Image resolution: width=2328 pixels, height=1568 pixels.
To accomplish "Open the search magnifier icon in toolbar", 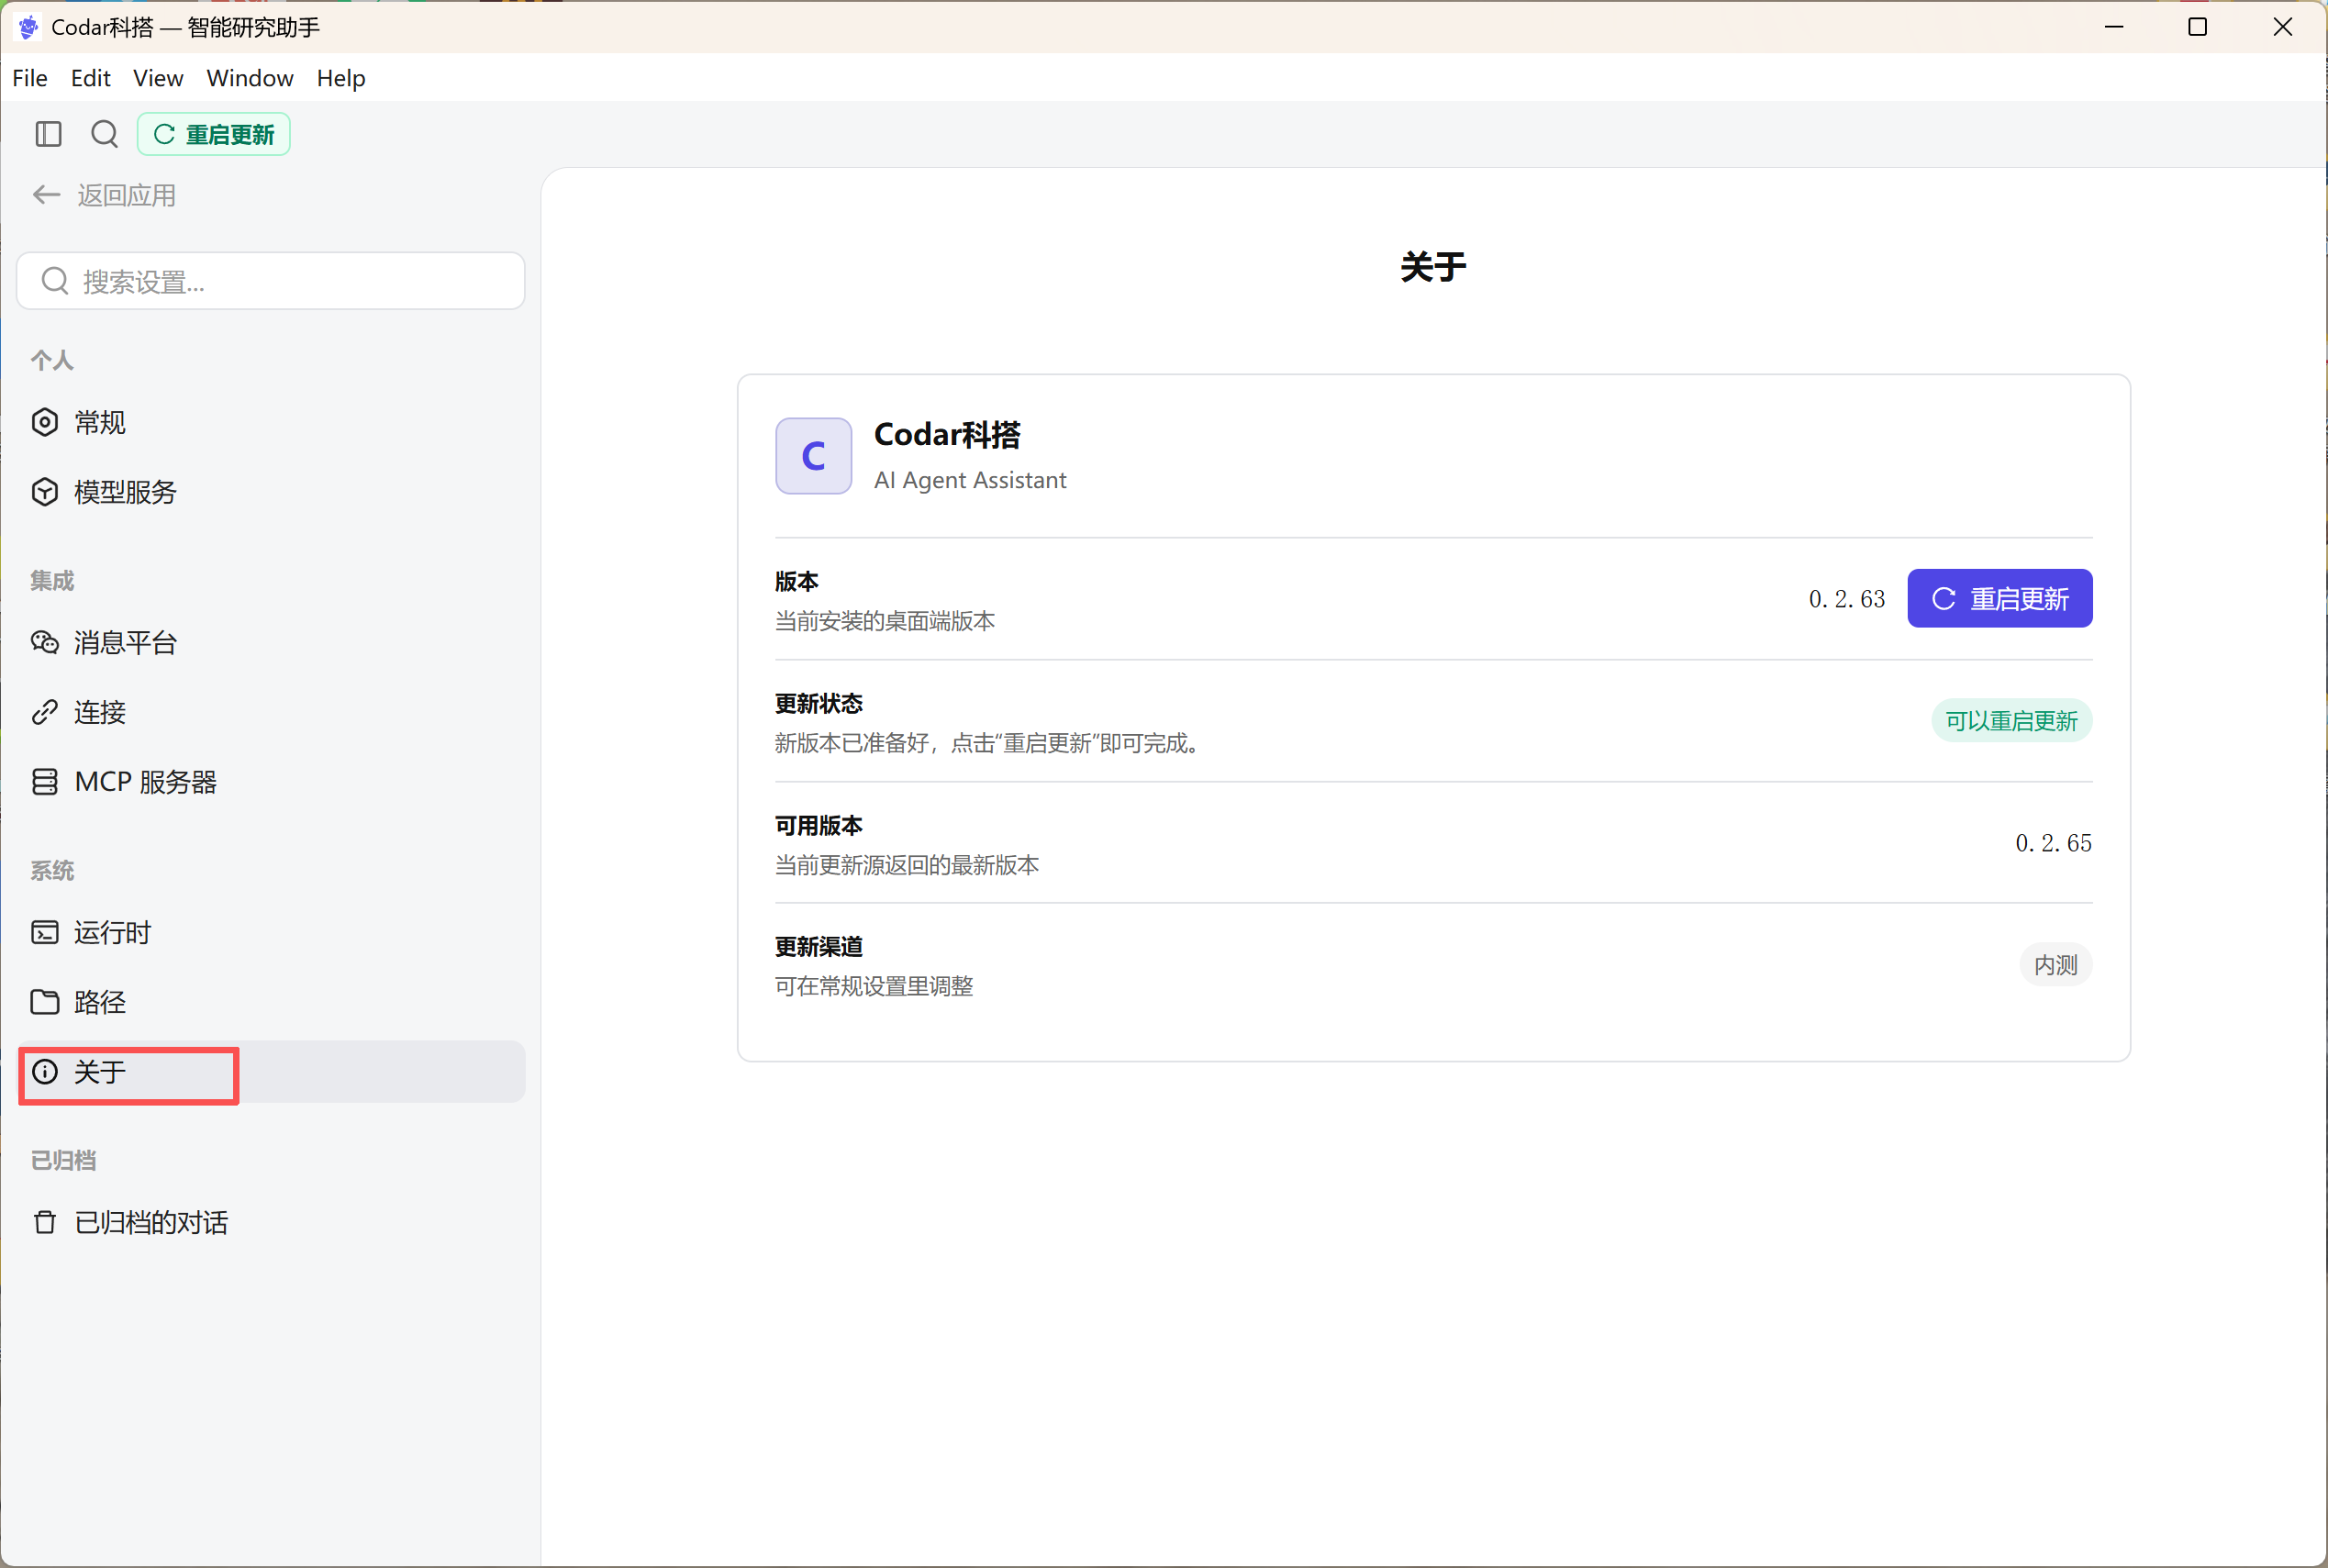I will (x=104, y=134).
